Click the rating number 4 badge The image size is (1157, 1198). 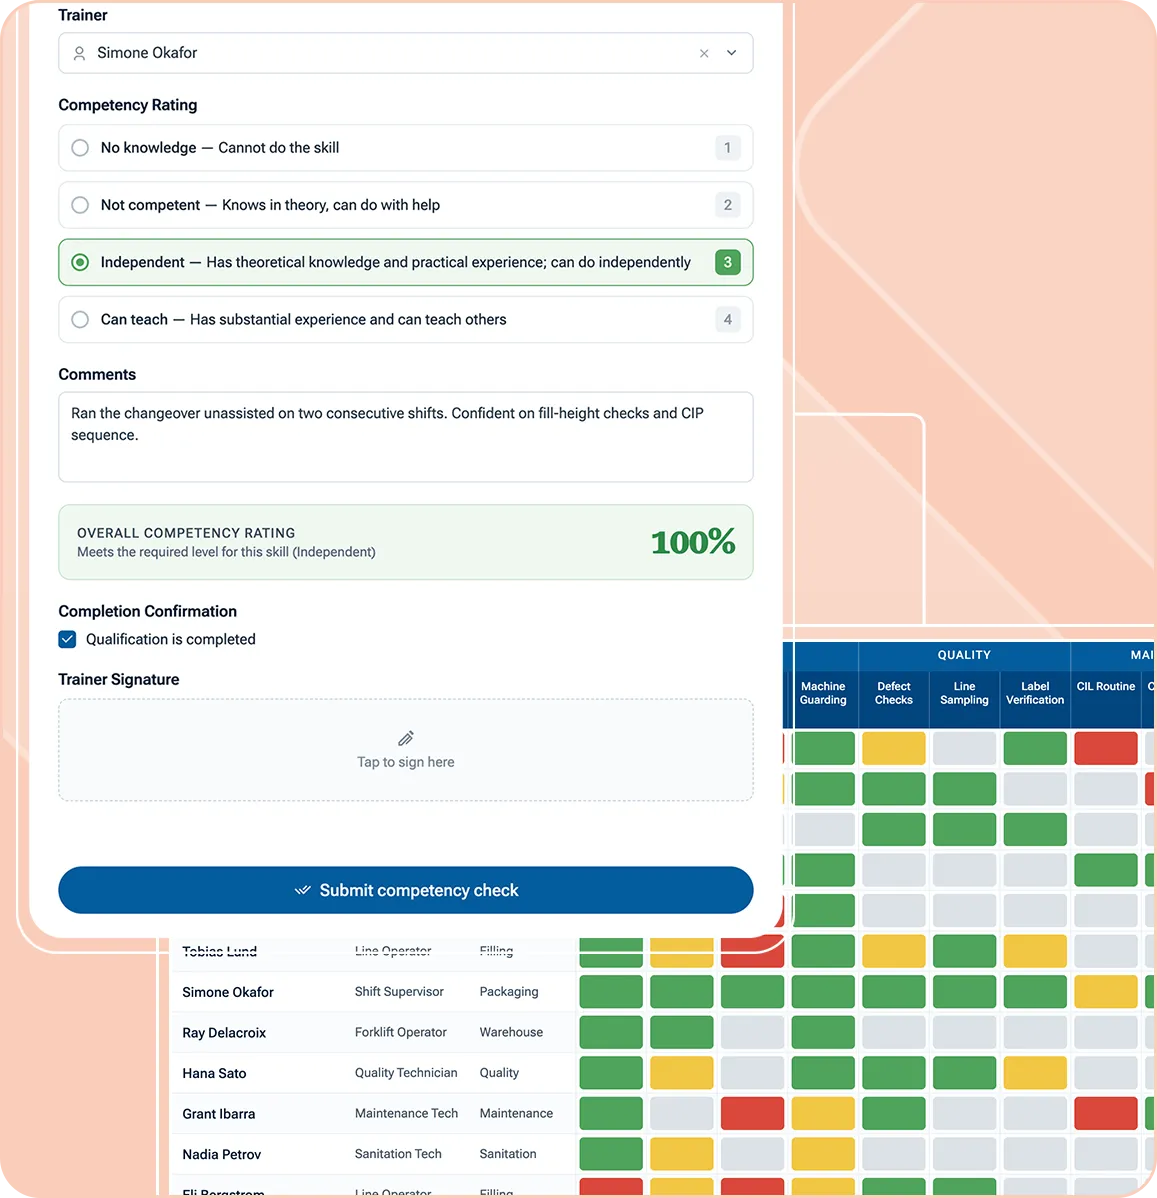(x=728, y=319)
